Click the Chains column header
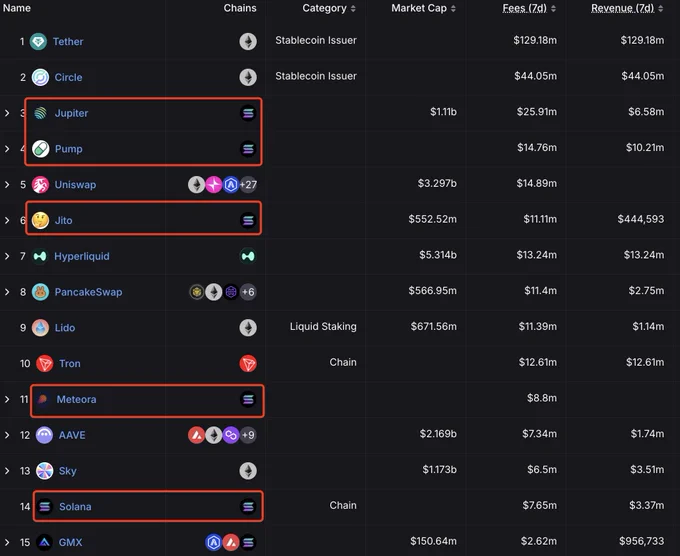The width and height of the screenshot is (680, 556). pyautogui.click(x=240, y=8)
